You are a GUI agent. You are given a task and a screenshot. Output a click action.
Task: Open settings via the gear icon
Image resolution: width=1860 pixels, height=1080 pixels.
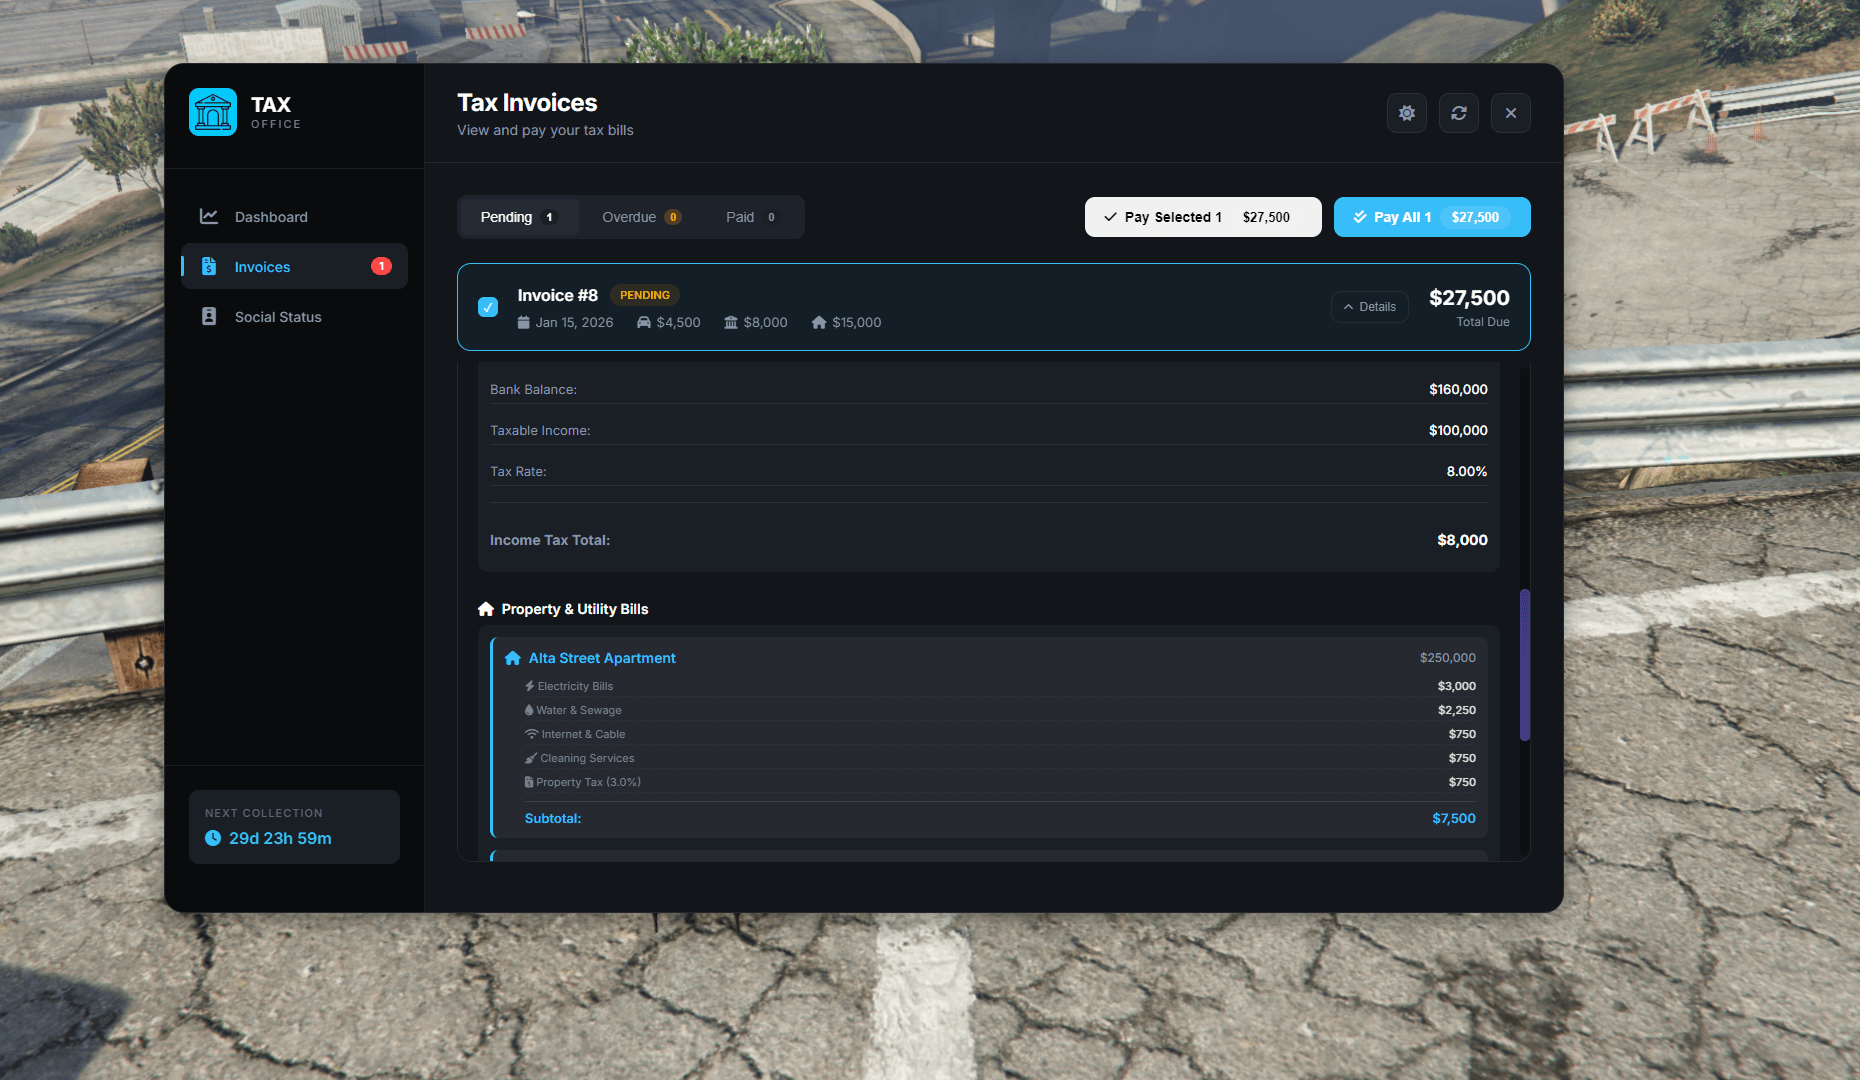pyautogui.click(x=1406, y=113)
